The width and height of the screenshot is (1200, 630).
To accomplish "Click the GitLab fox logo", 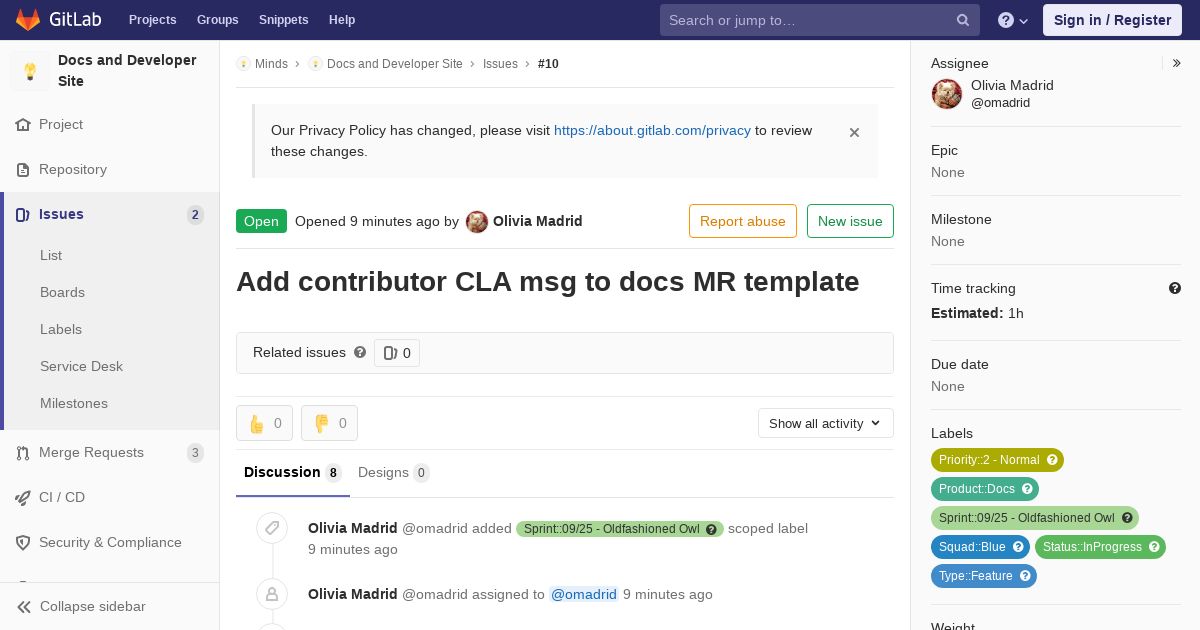I will click(28, 20).
